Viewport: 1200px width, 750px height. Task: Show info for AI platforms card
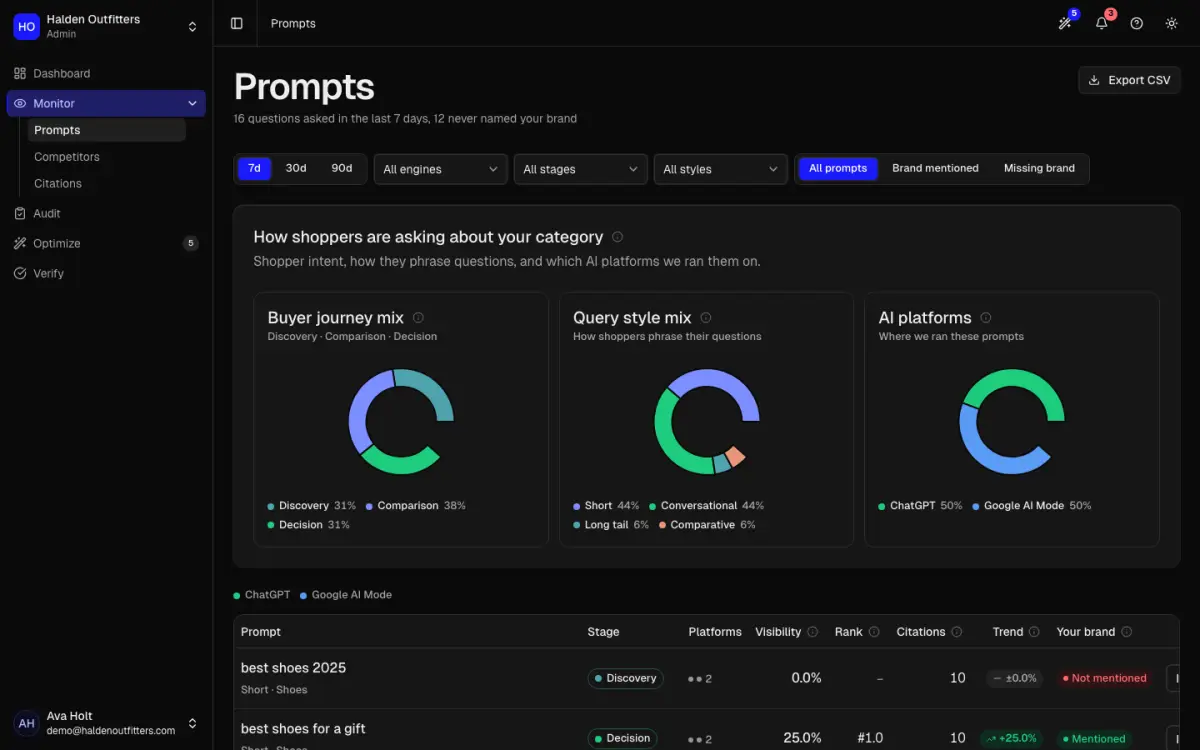[986, 317]
